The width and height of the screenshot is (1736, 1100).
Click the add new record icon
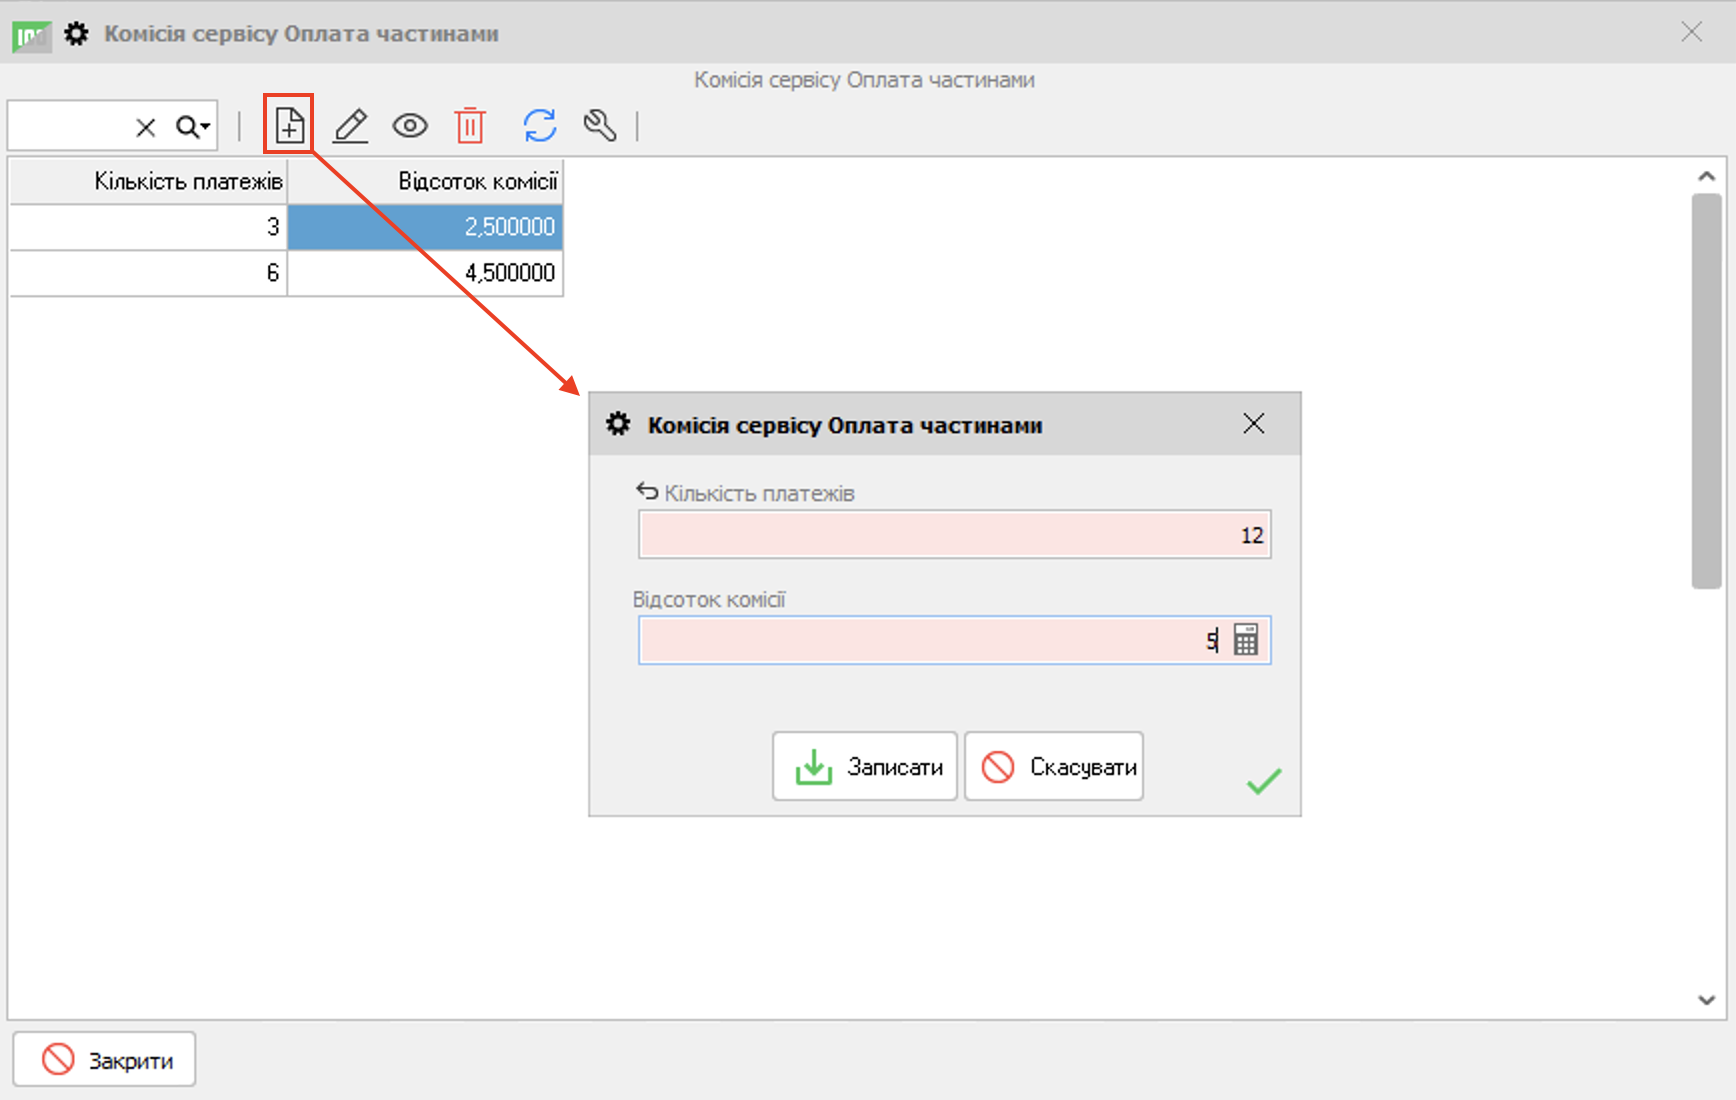coord(289,125)
